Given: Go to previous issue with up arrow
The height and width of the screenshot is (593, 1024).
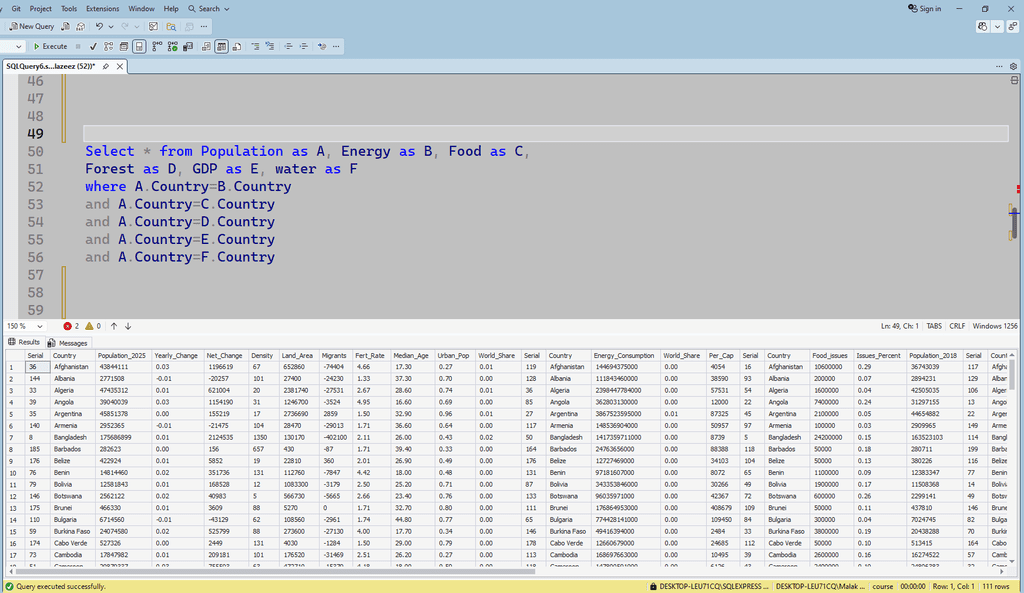Looking at the screenshot, I should click(x=113, y=326).
